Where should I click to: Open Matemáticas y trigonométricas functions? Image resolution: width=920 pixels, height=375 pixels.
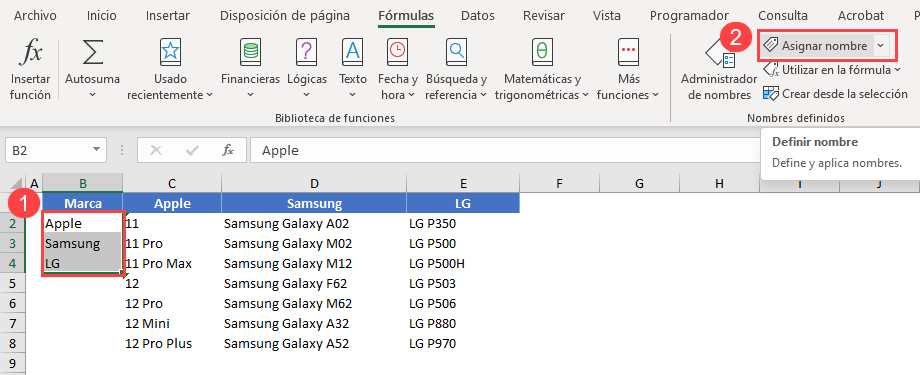tap(542, 70)
